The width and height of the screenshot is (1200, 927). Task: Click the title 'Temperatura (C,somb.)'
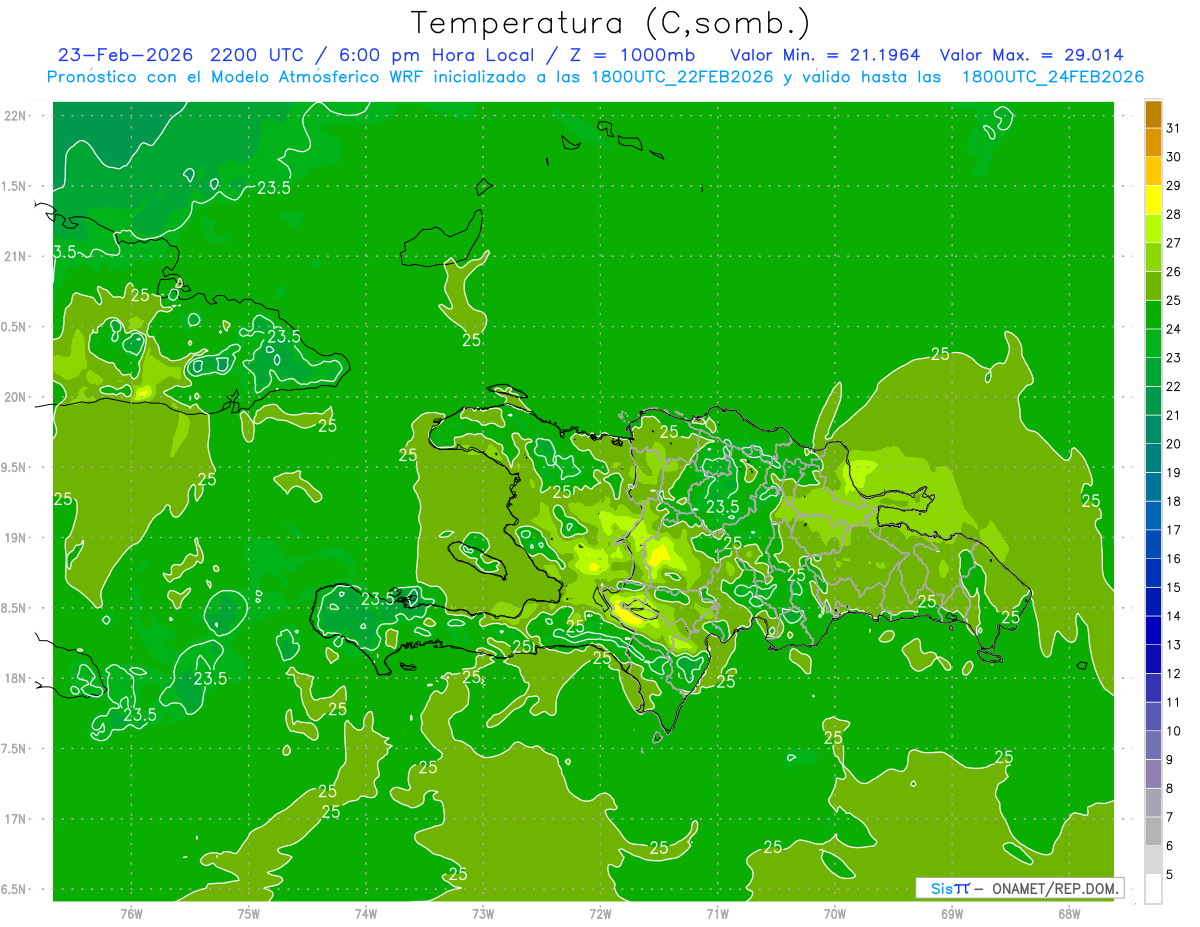coord(610,23)
